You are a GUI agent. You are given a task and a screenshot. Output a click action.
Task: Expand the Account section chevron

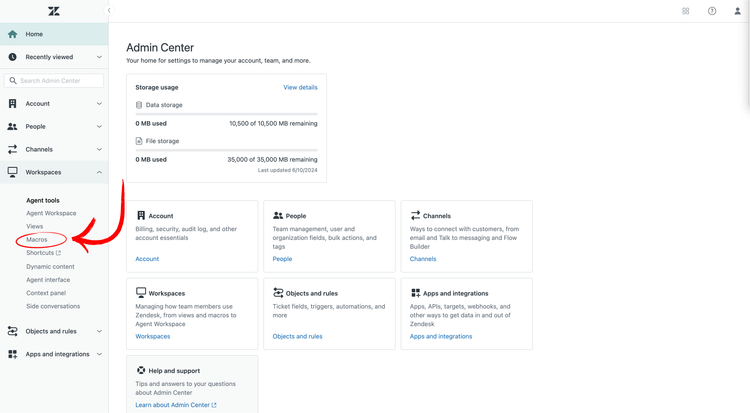[99, 103]
